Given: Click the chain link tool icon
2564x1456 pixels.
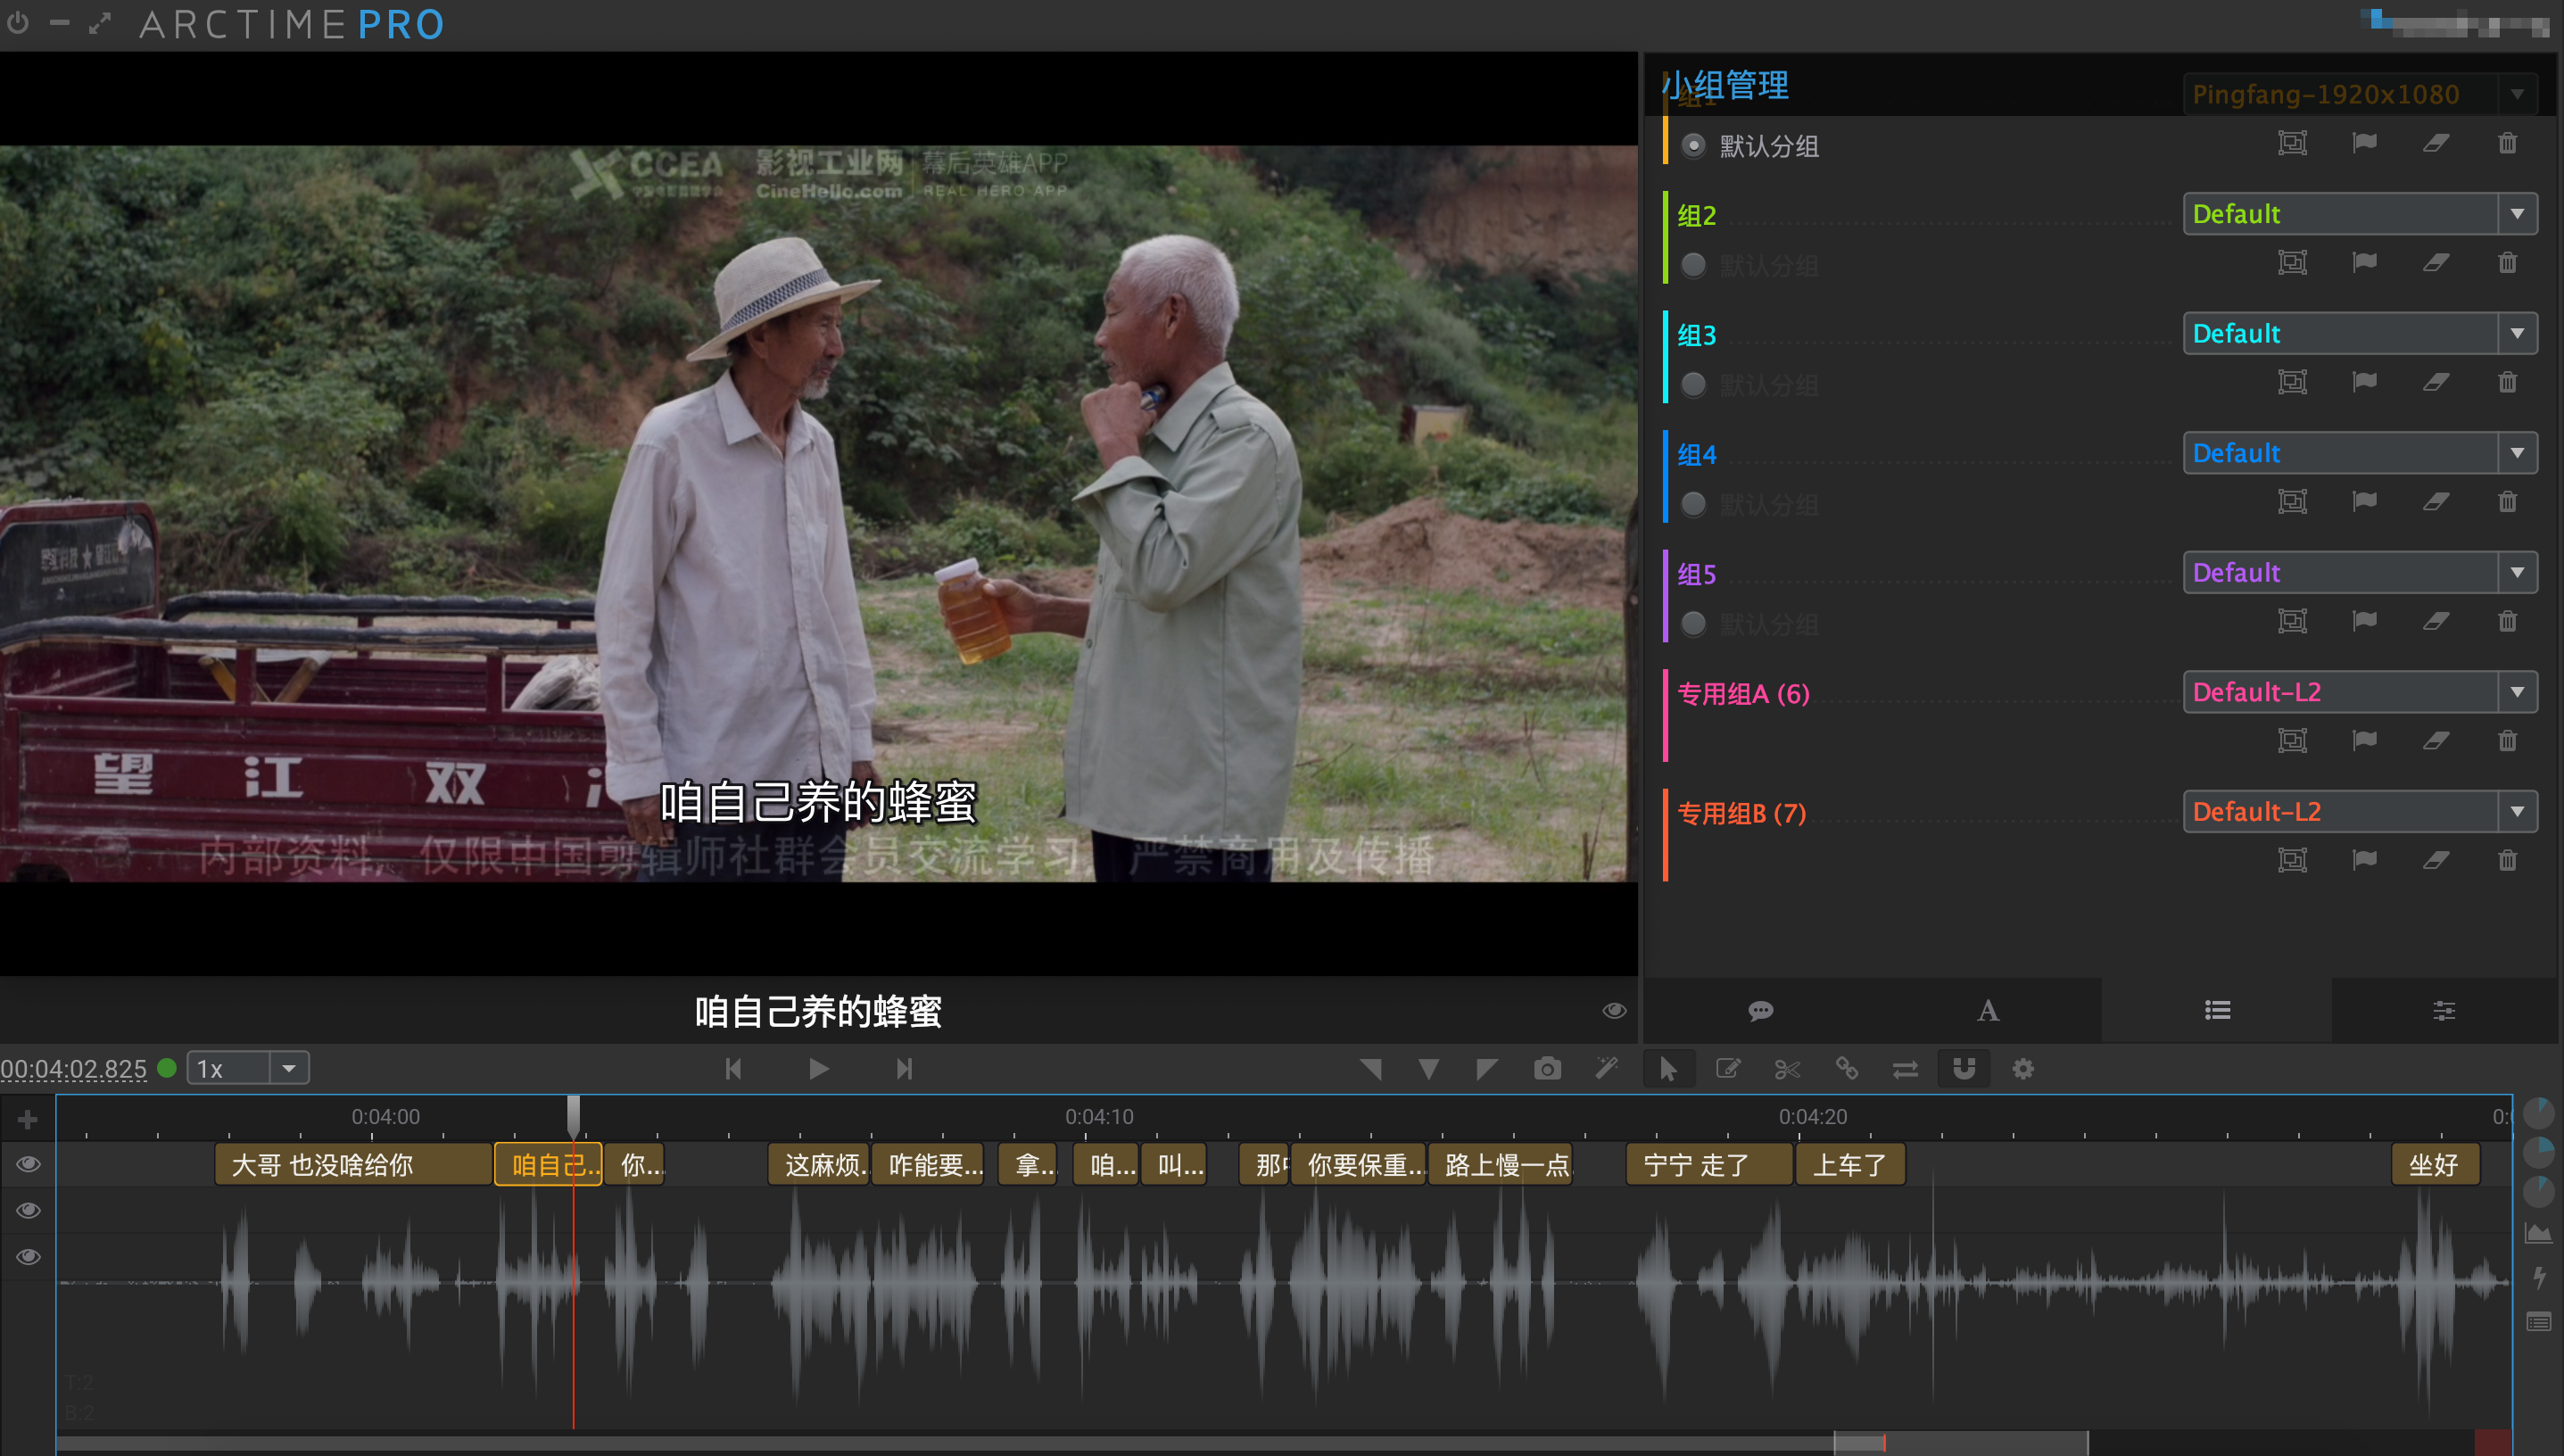Looking at the screenshot, I should (1846, 1069).
